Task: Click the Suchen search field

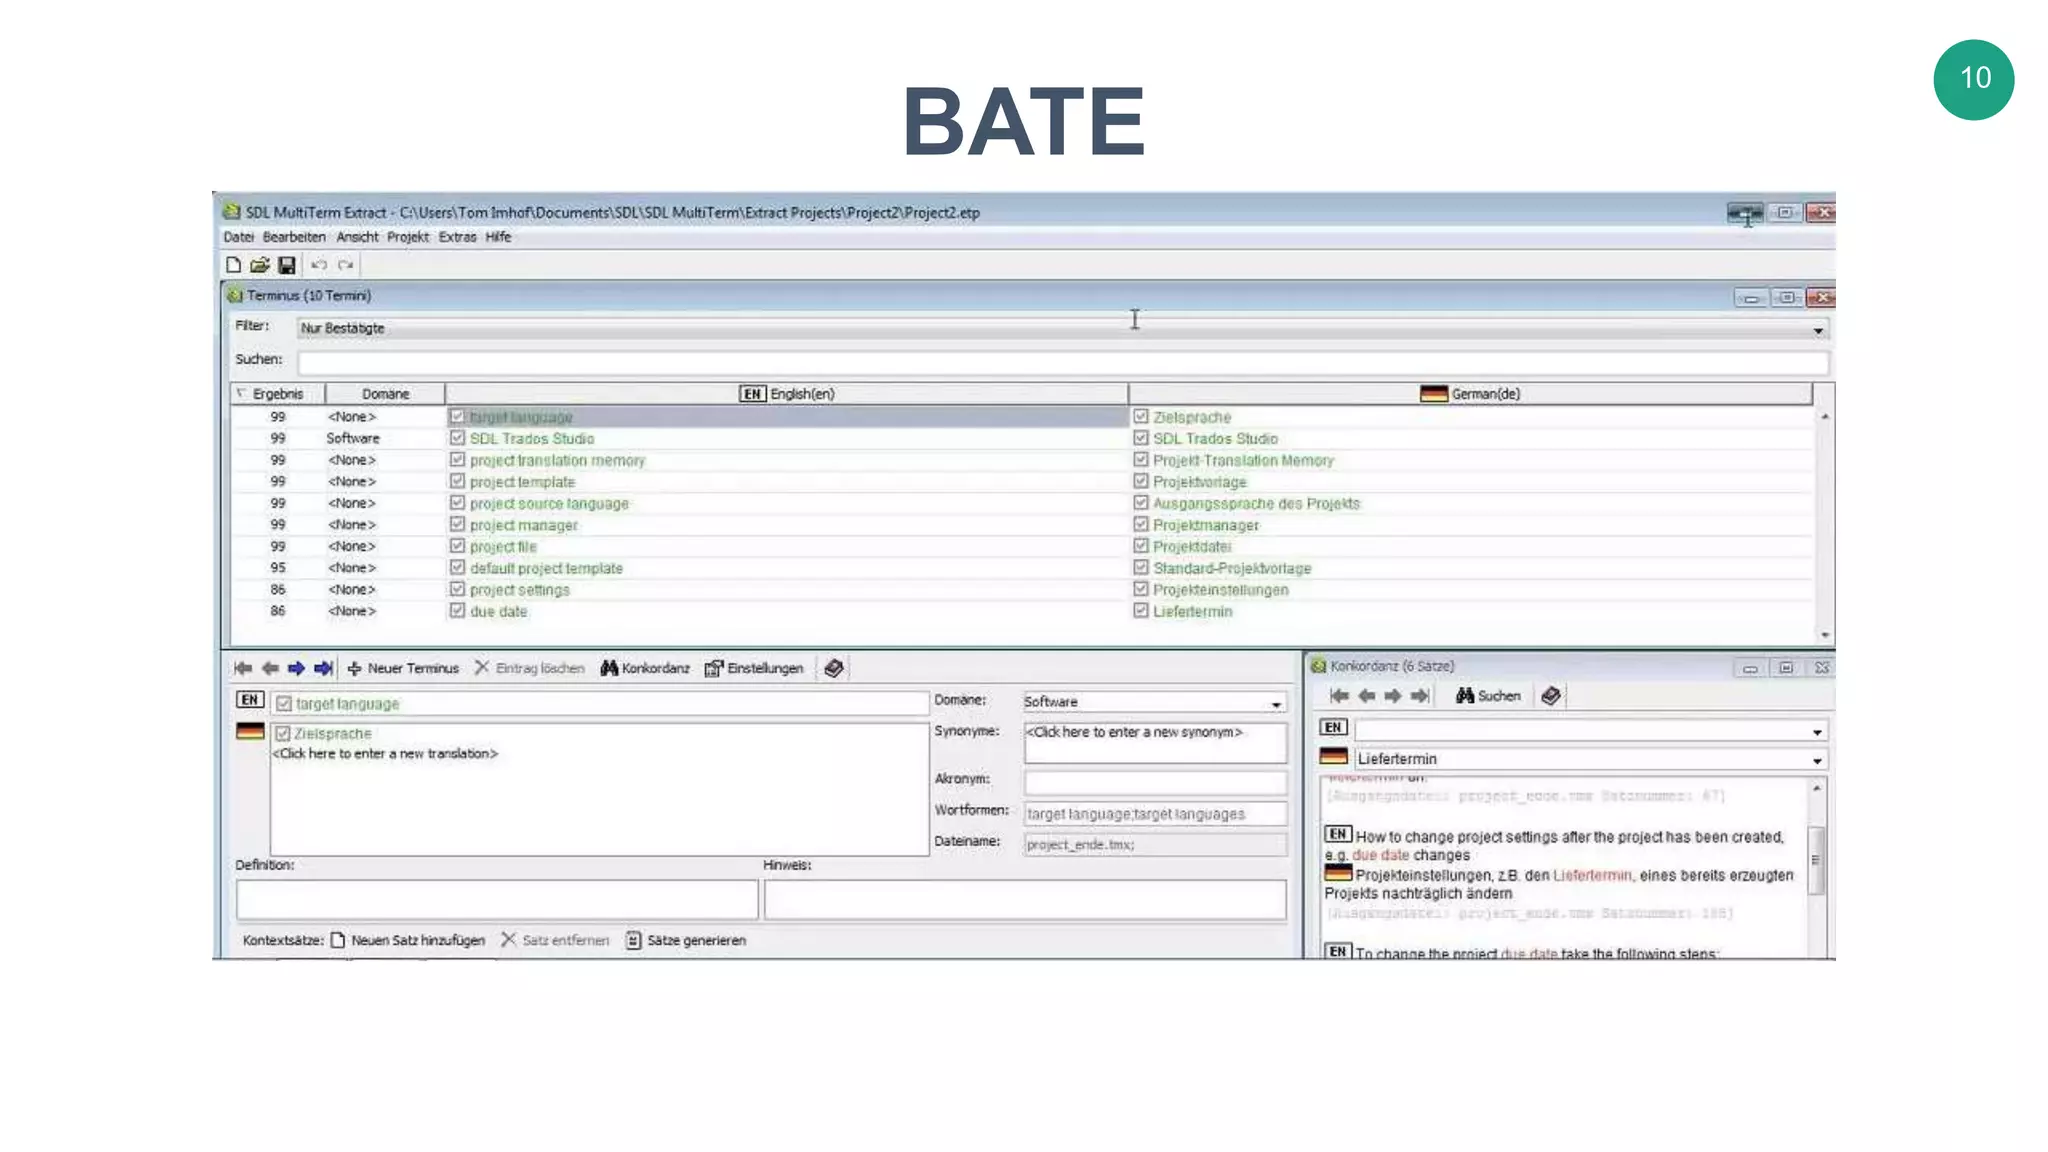Action: click(x=1063, y=361)
